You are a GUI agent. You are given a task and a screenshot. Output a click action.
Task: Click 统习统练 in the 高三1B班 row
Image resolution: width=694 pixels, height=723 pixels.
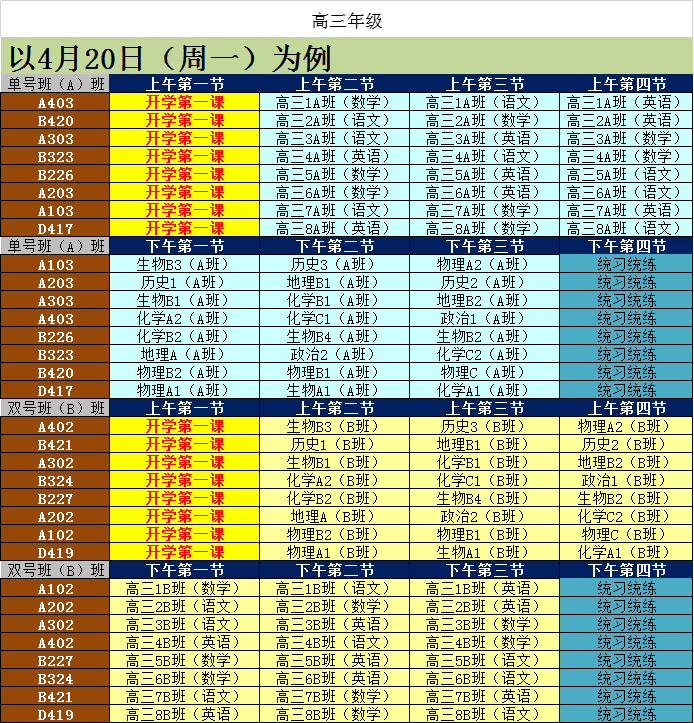tap(626, 588)
